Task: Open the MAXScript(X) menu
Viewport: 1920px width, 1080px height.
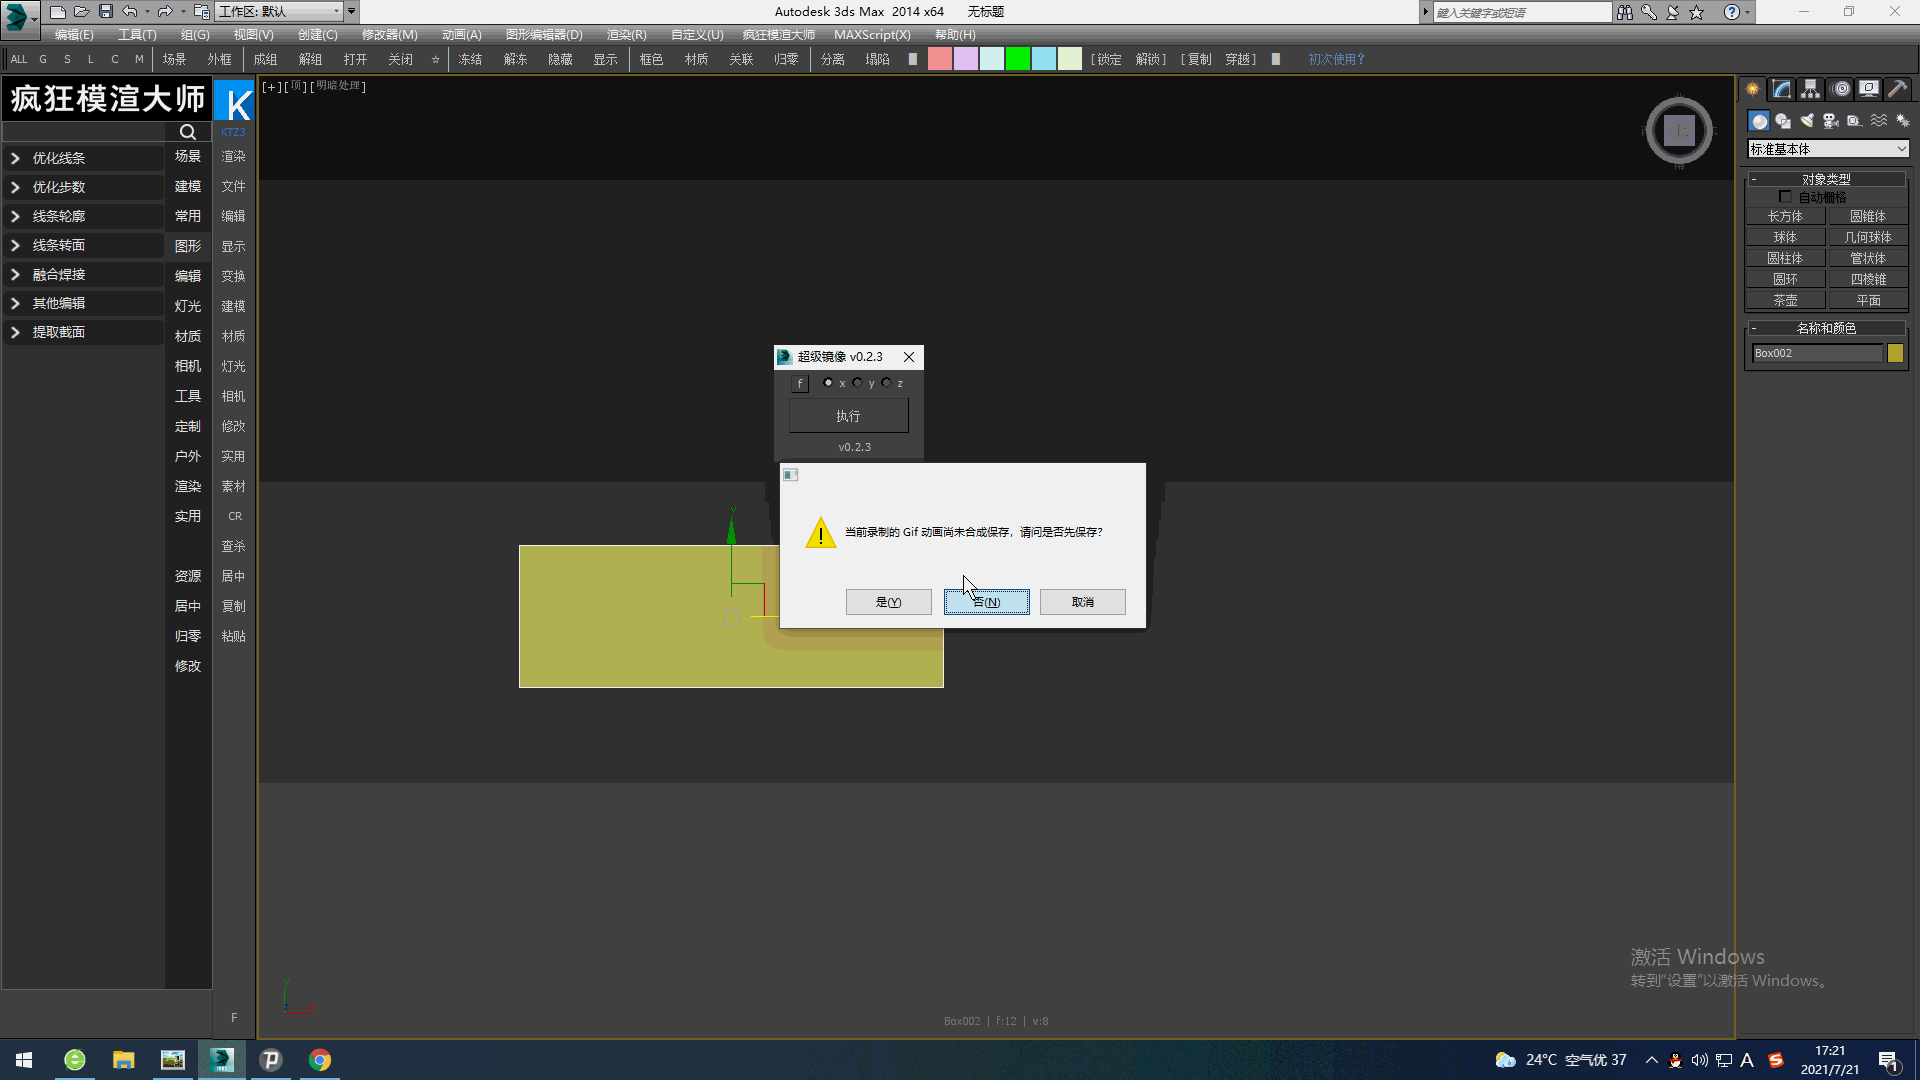Action: tap(871, 35)
